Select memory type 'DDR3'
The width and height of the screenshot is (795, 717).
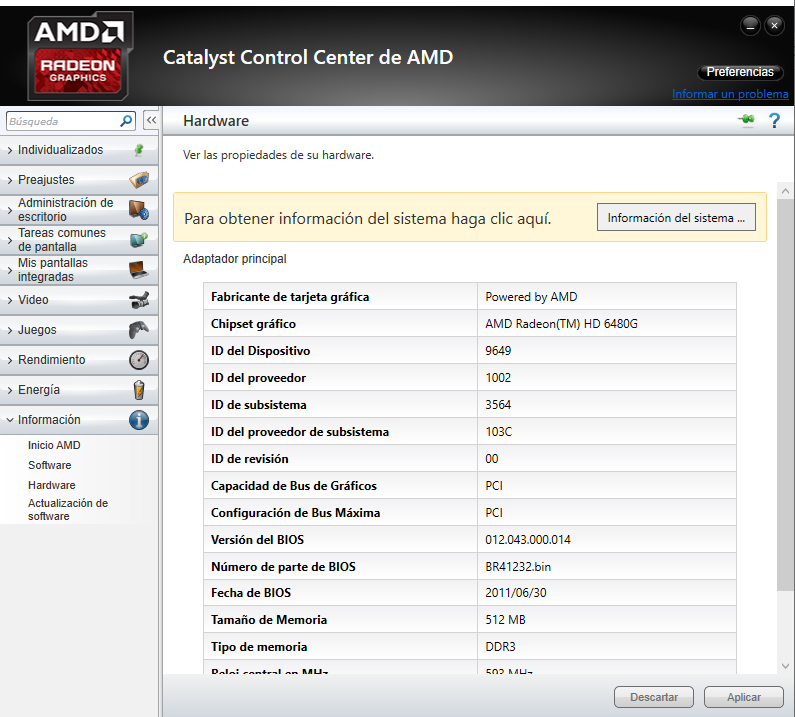point(500,647)
